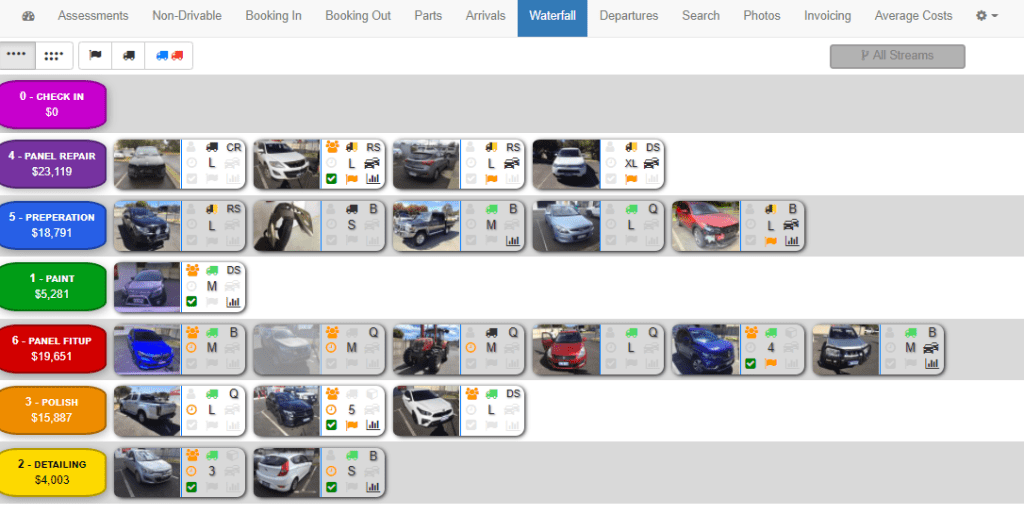Image resolution: width=1024 pixels, height=515 pixels.
Task: Select the 0 - Check In stage
Action: tap(52, 104)
